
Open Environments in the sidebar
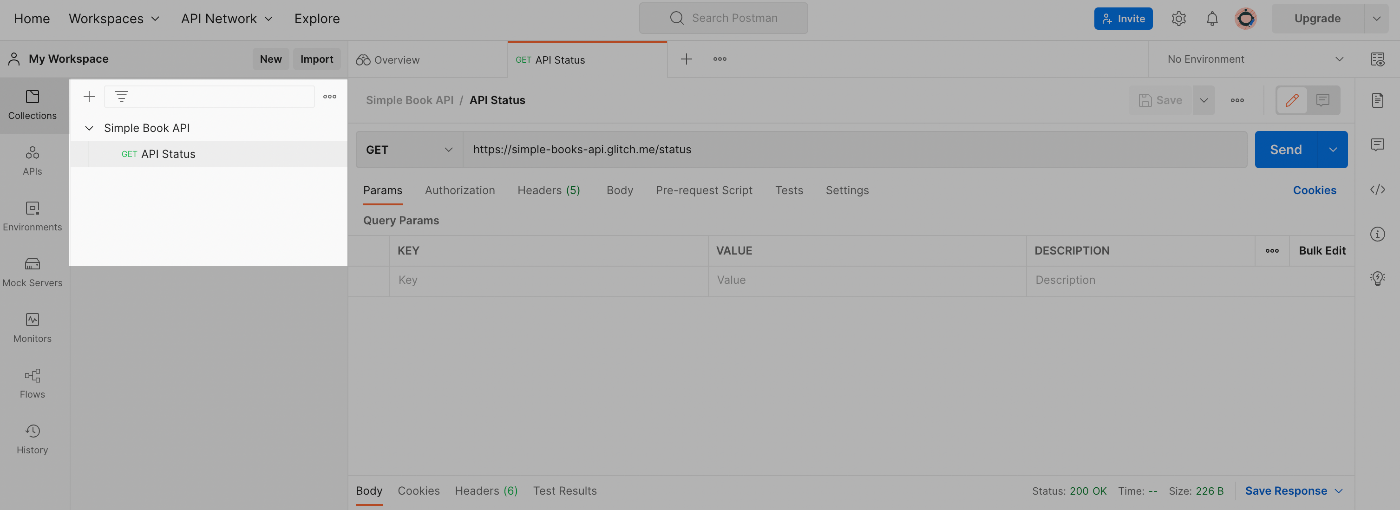32,216
